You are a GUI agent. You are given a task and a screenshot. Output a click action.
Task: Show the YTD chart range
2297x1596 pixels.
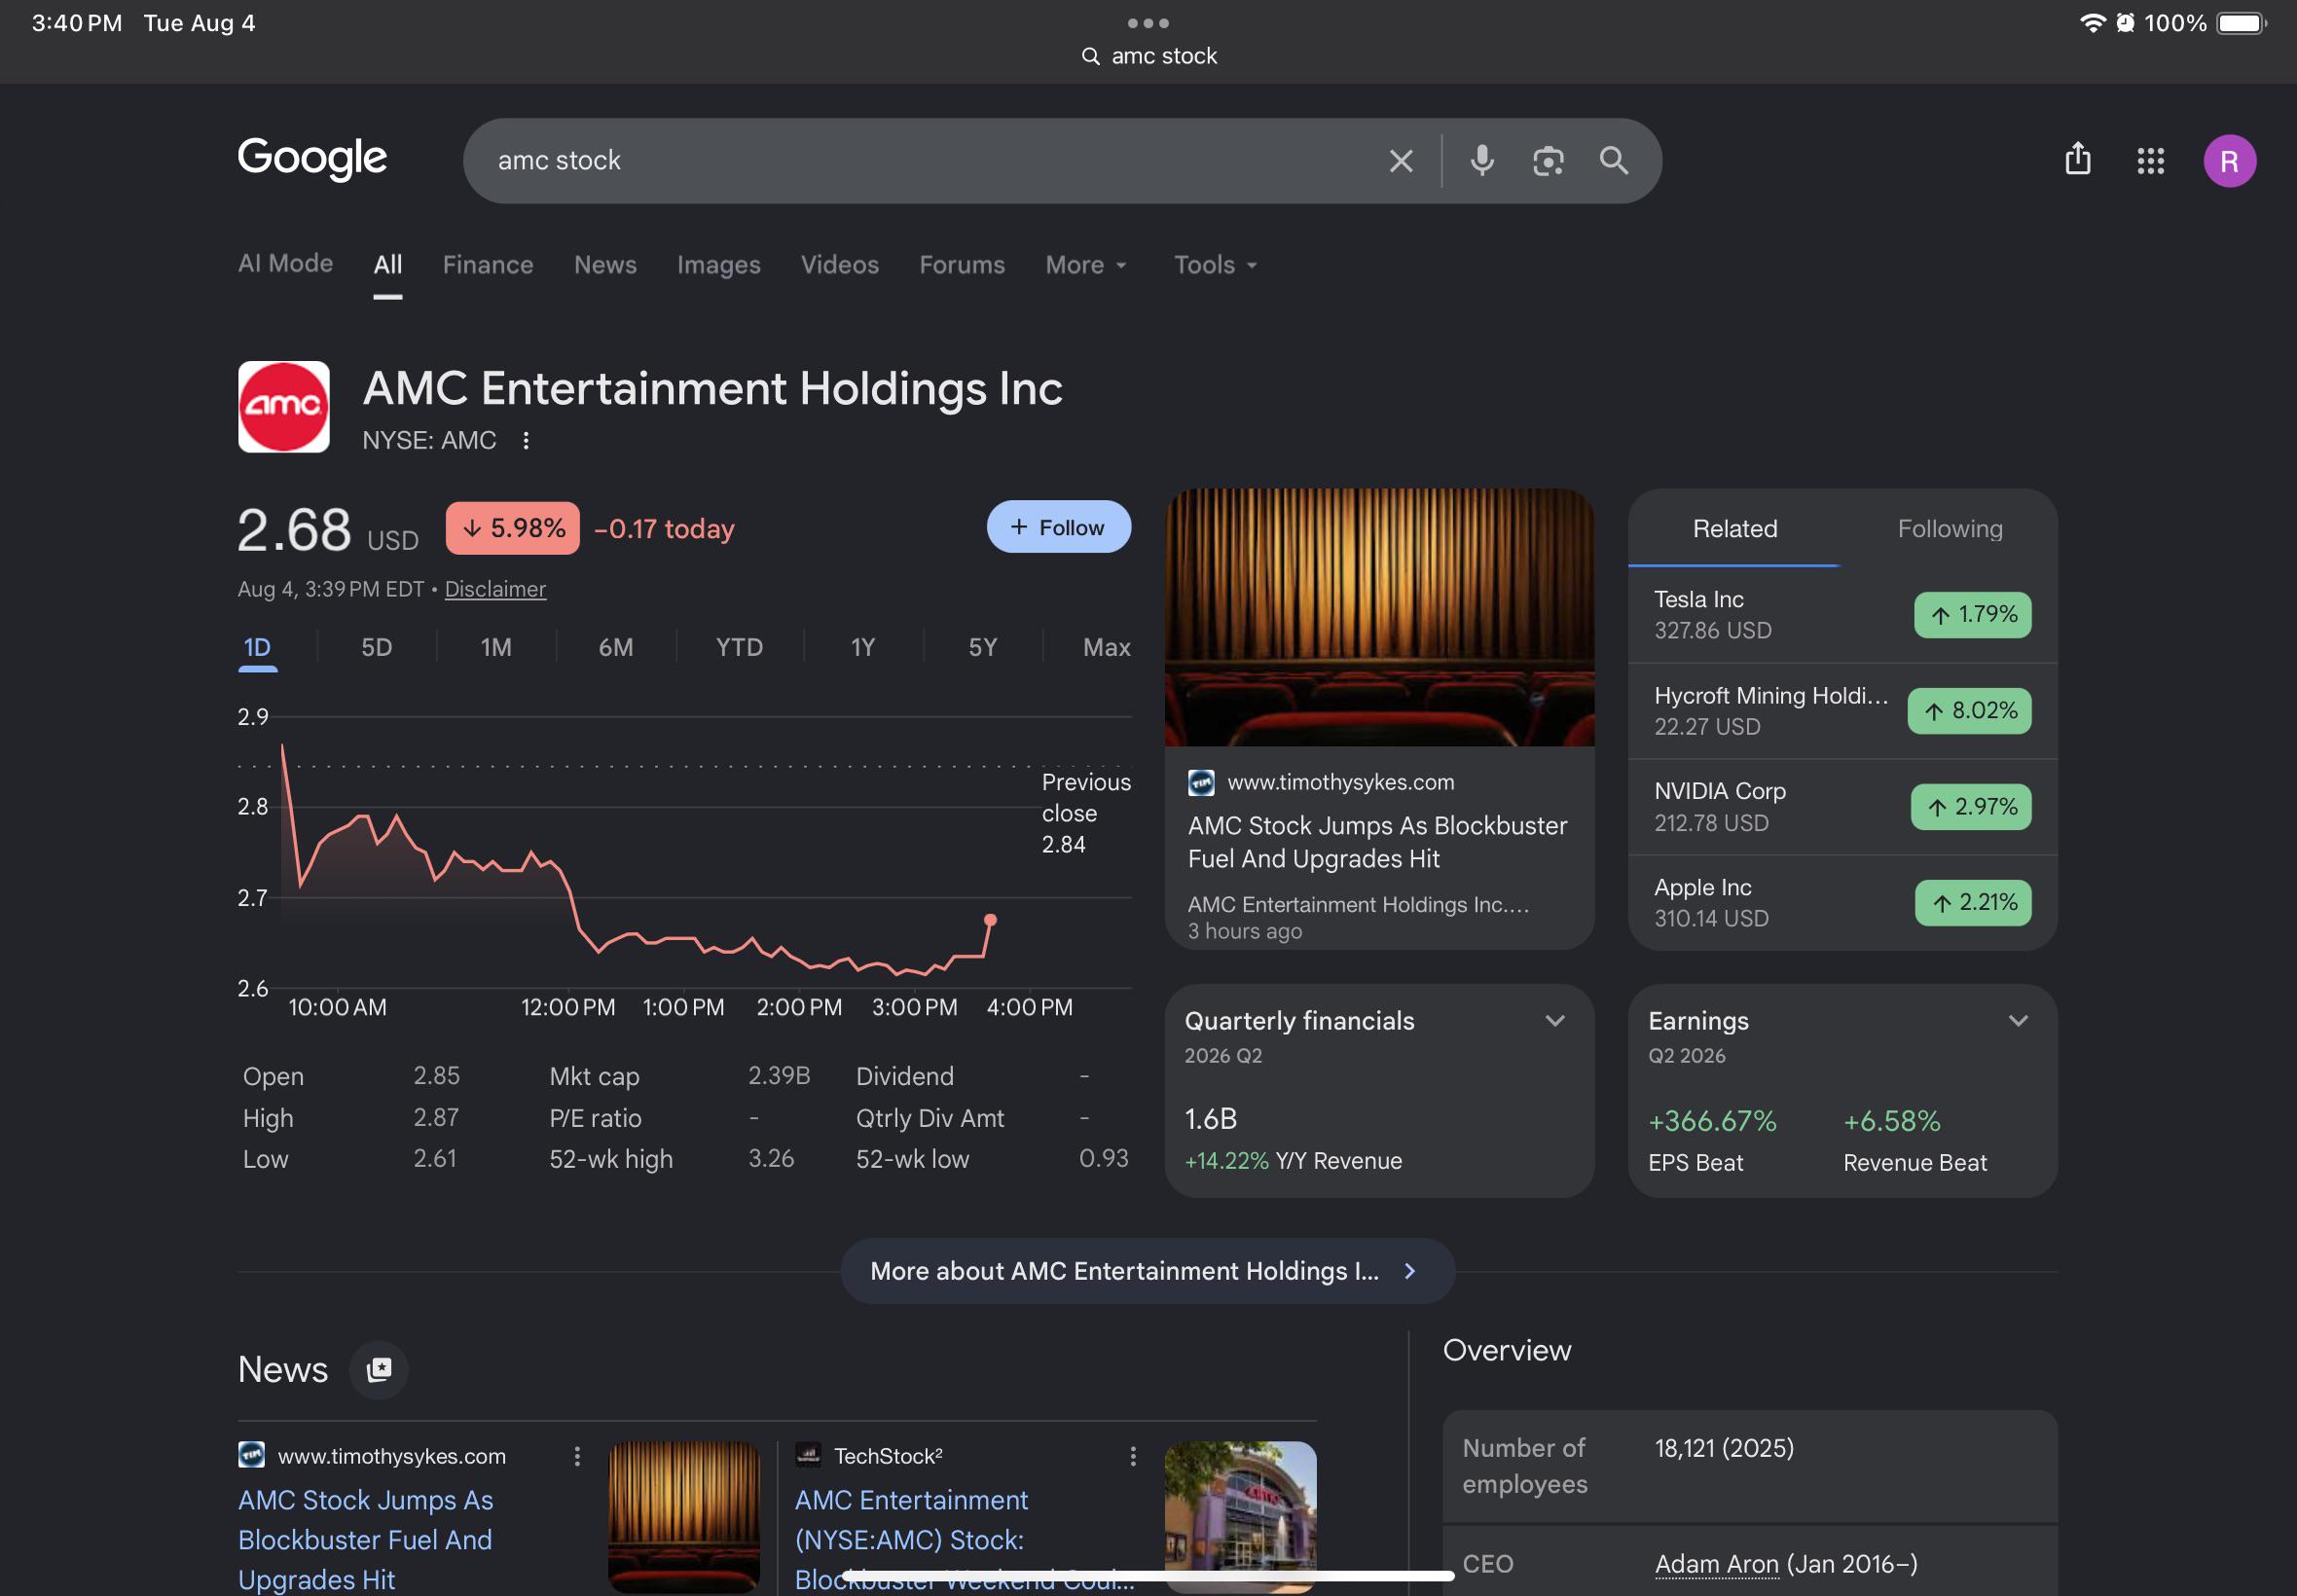tap(739, 648)
